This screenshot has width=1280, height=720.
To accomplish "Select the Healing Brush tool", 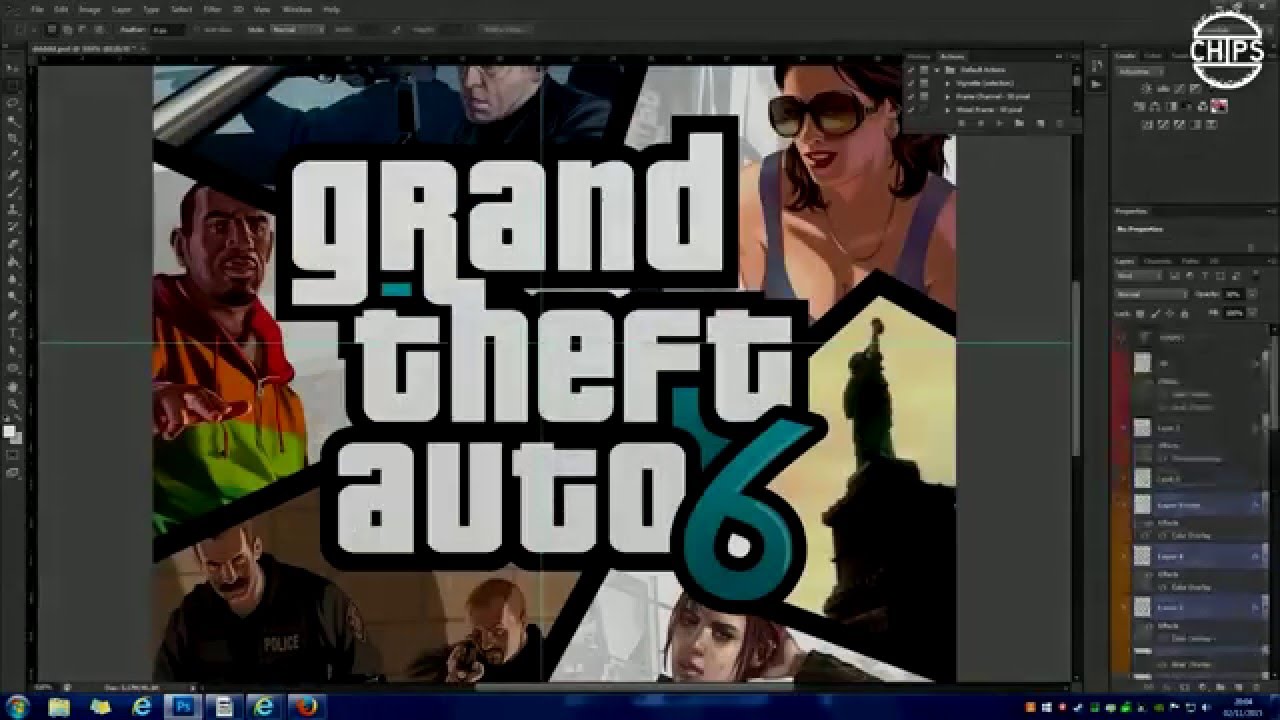I will coord(13,173).
